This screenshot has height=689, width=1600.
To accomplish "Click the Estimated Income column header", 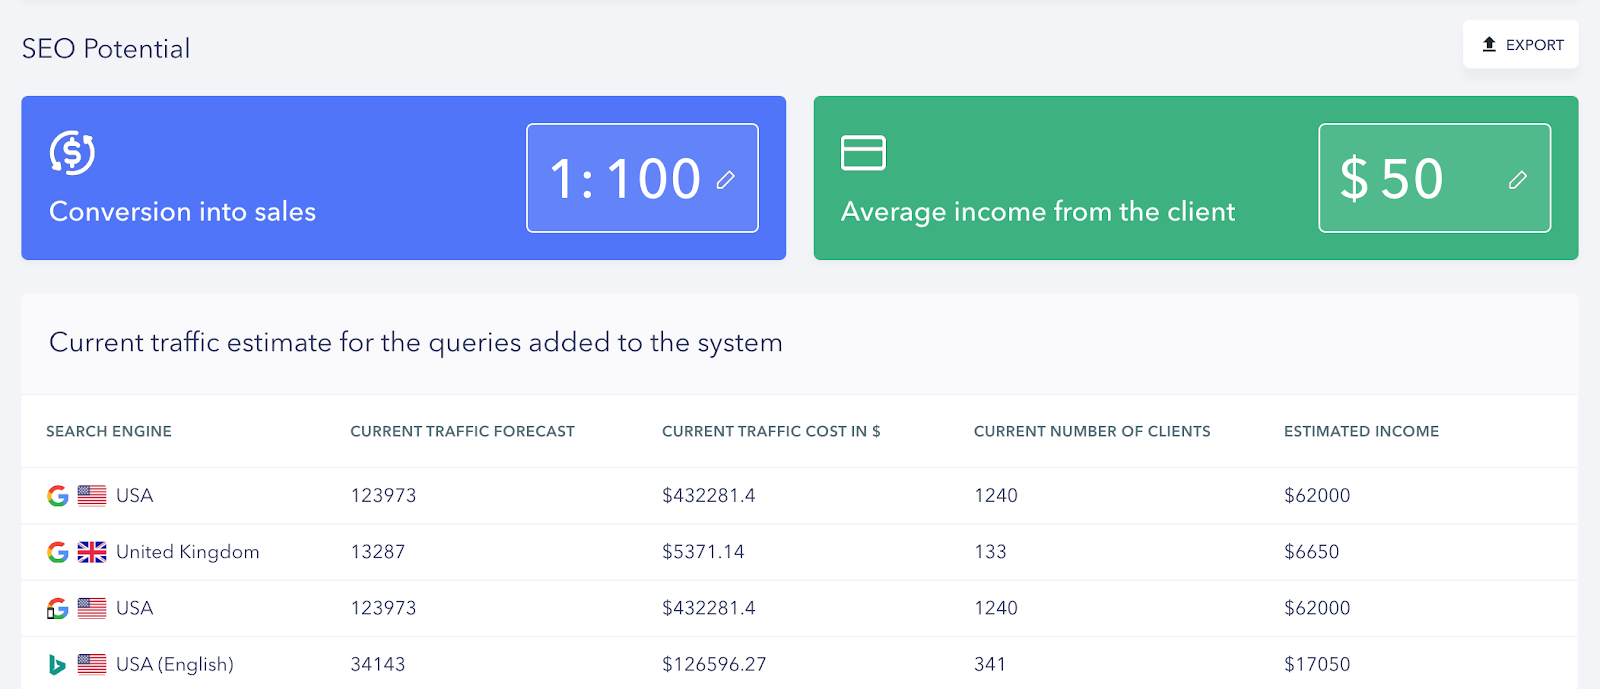I will pyautogui.click(x=1361, y=431).
